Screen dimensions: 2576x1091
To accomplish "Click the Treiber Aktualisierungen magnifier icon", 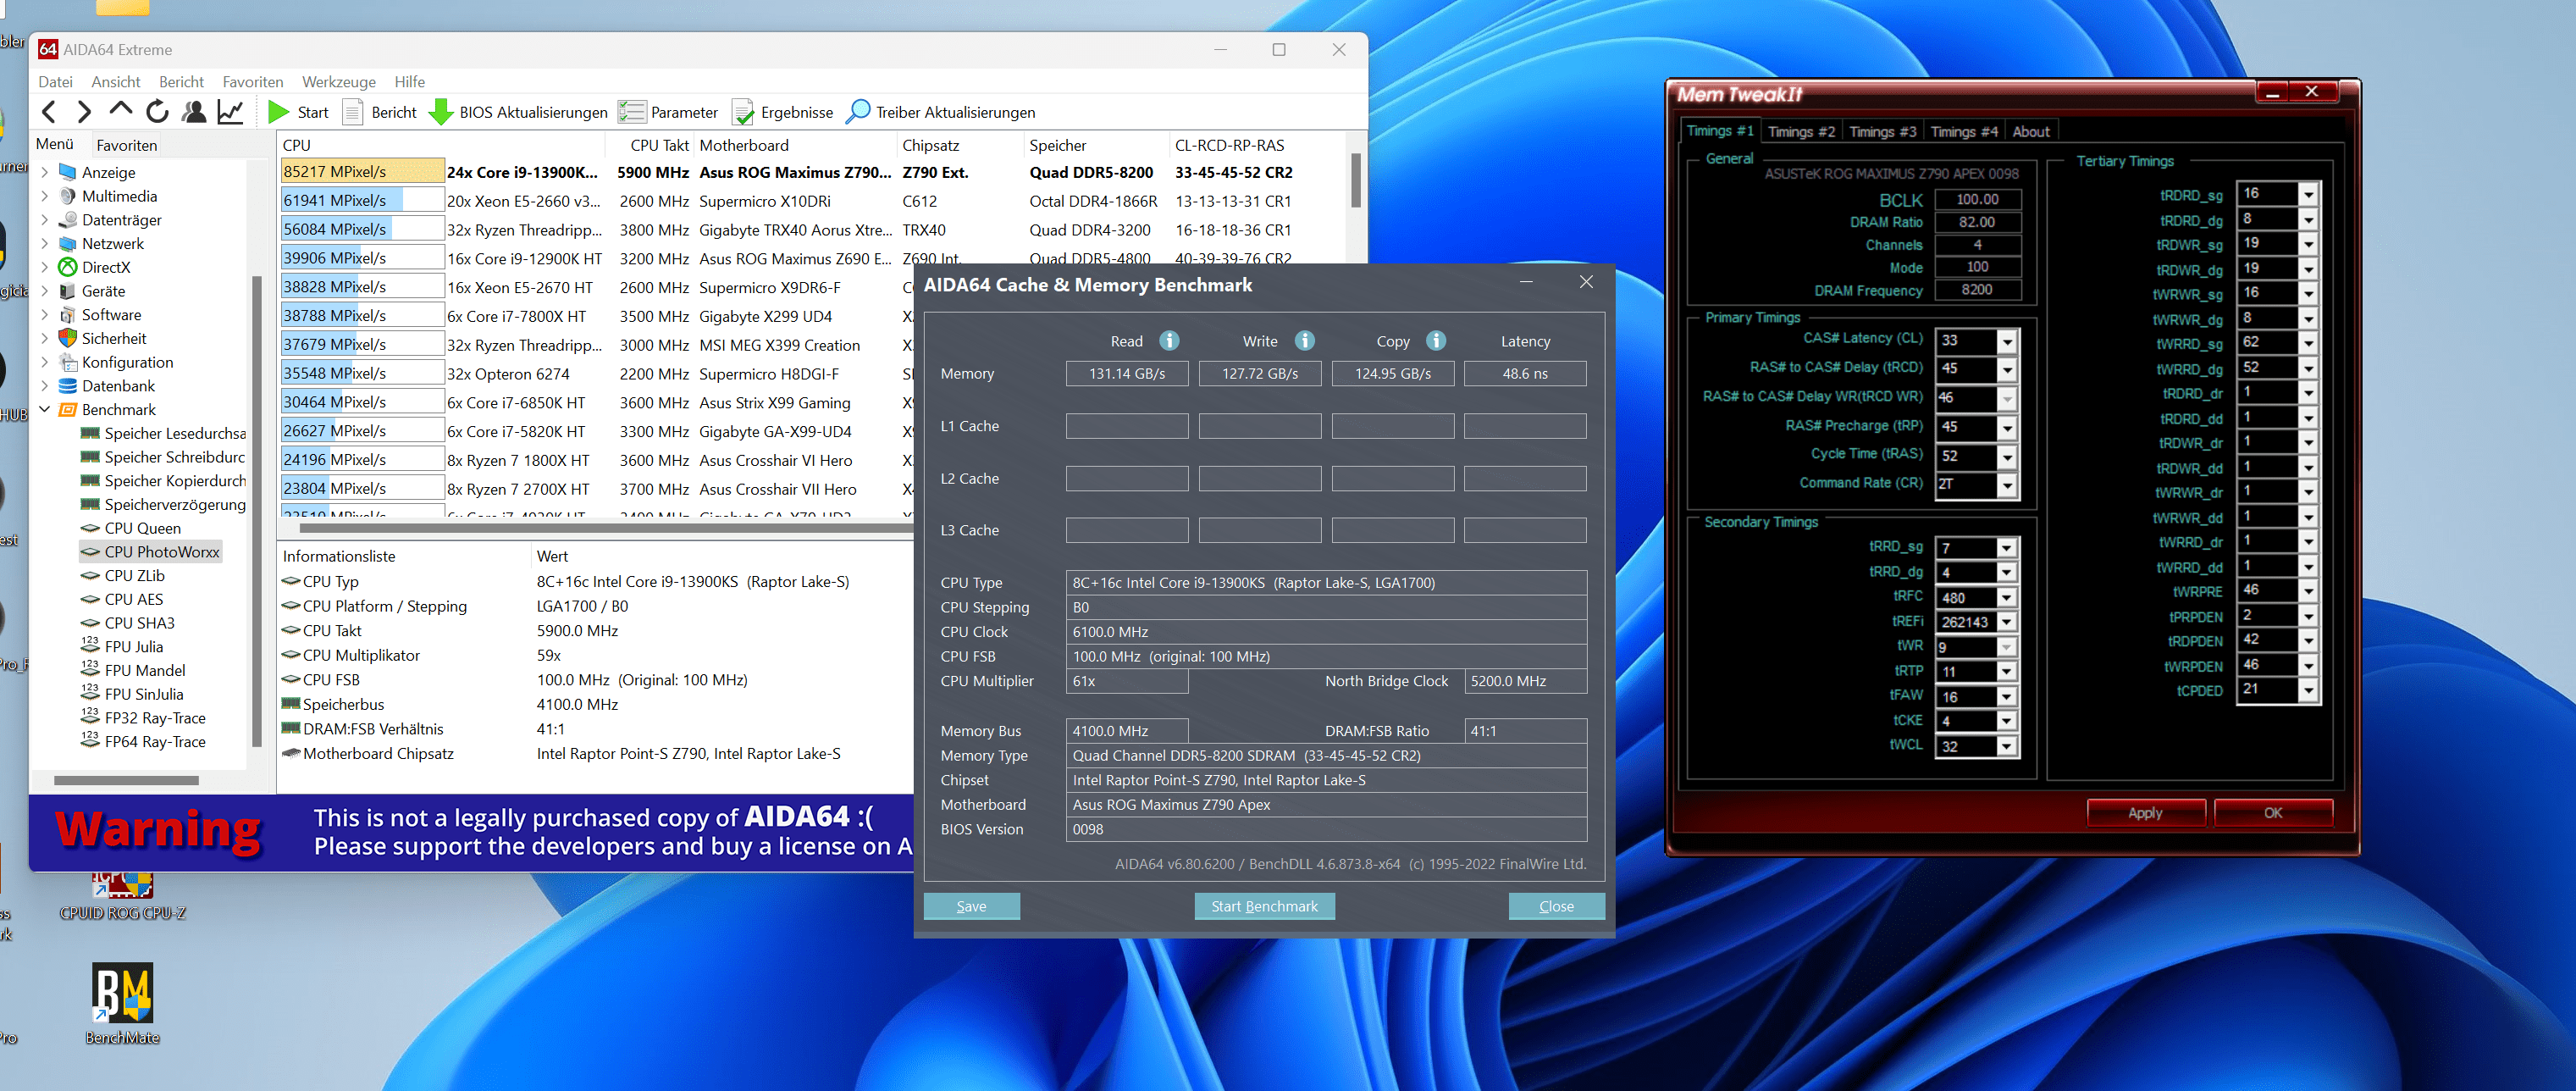I will point(857,112).
